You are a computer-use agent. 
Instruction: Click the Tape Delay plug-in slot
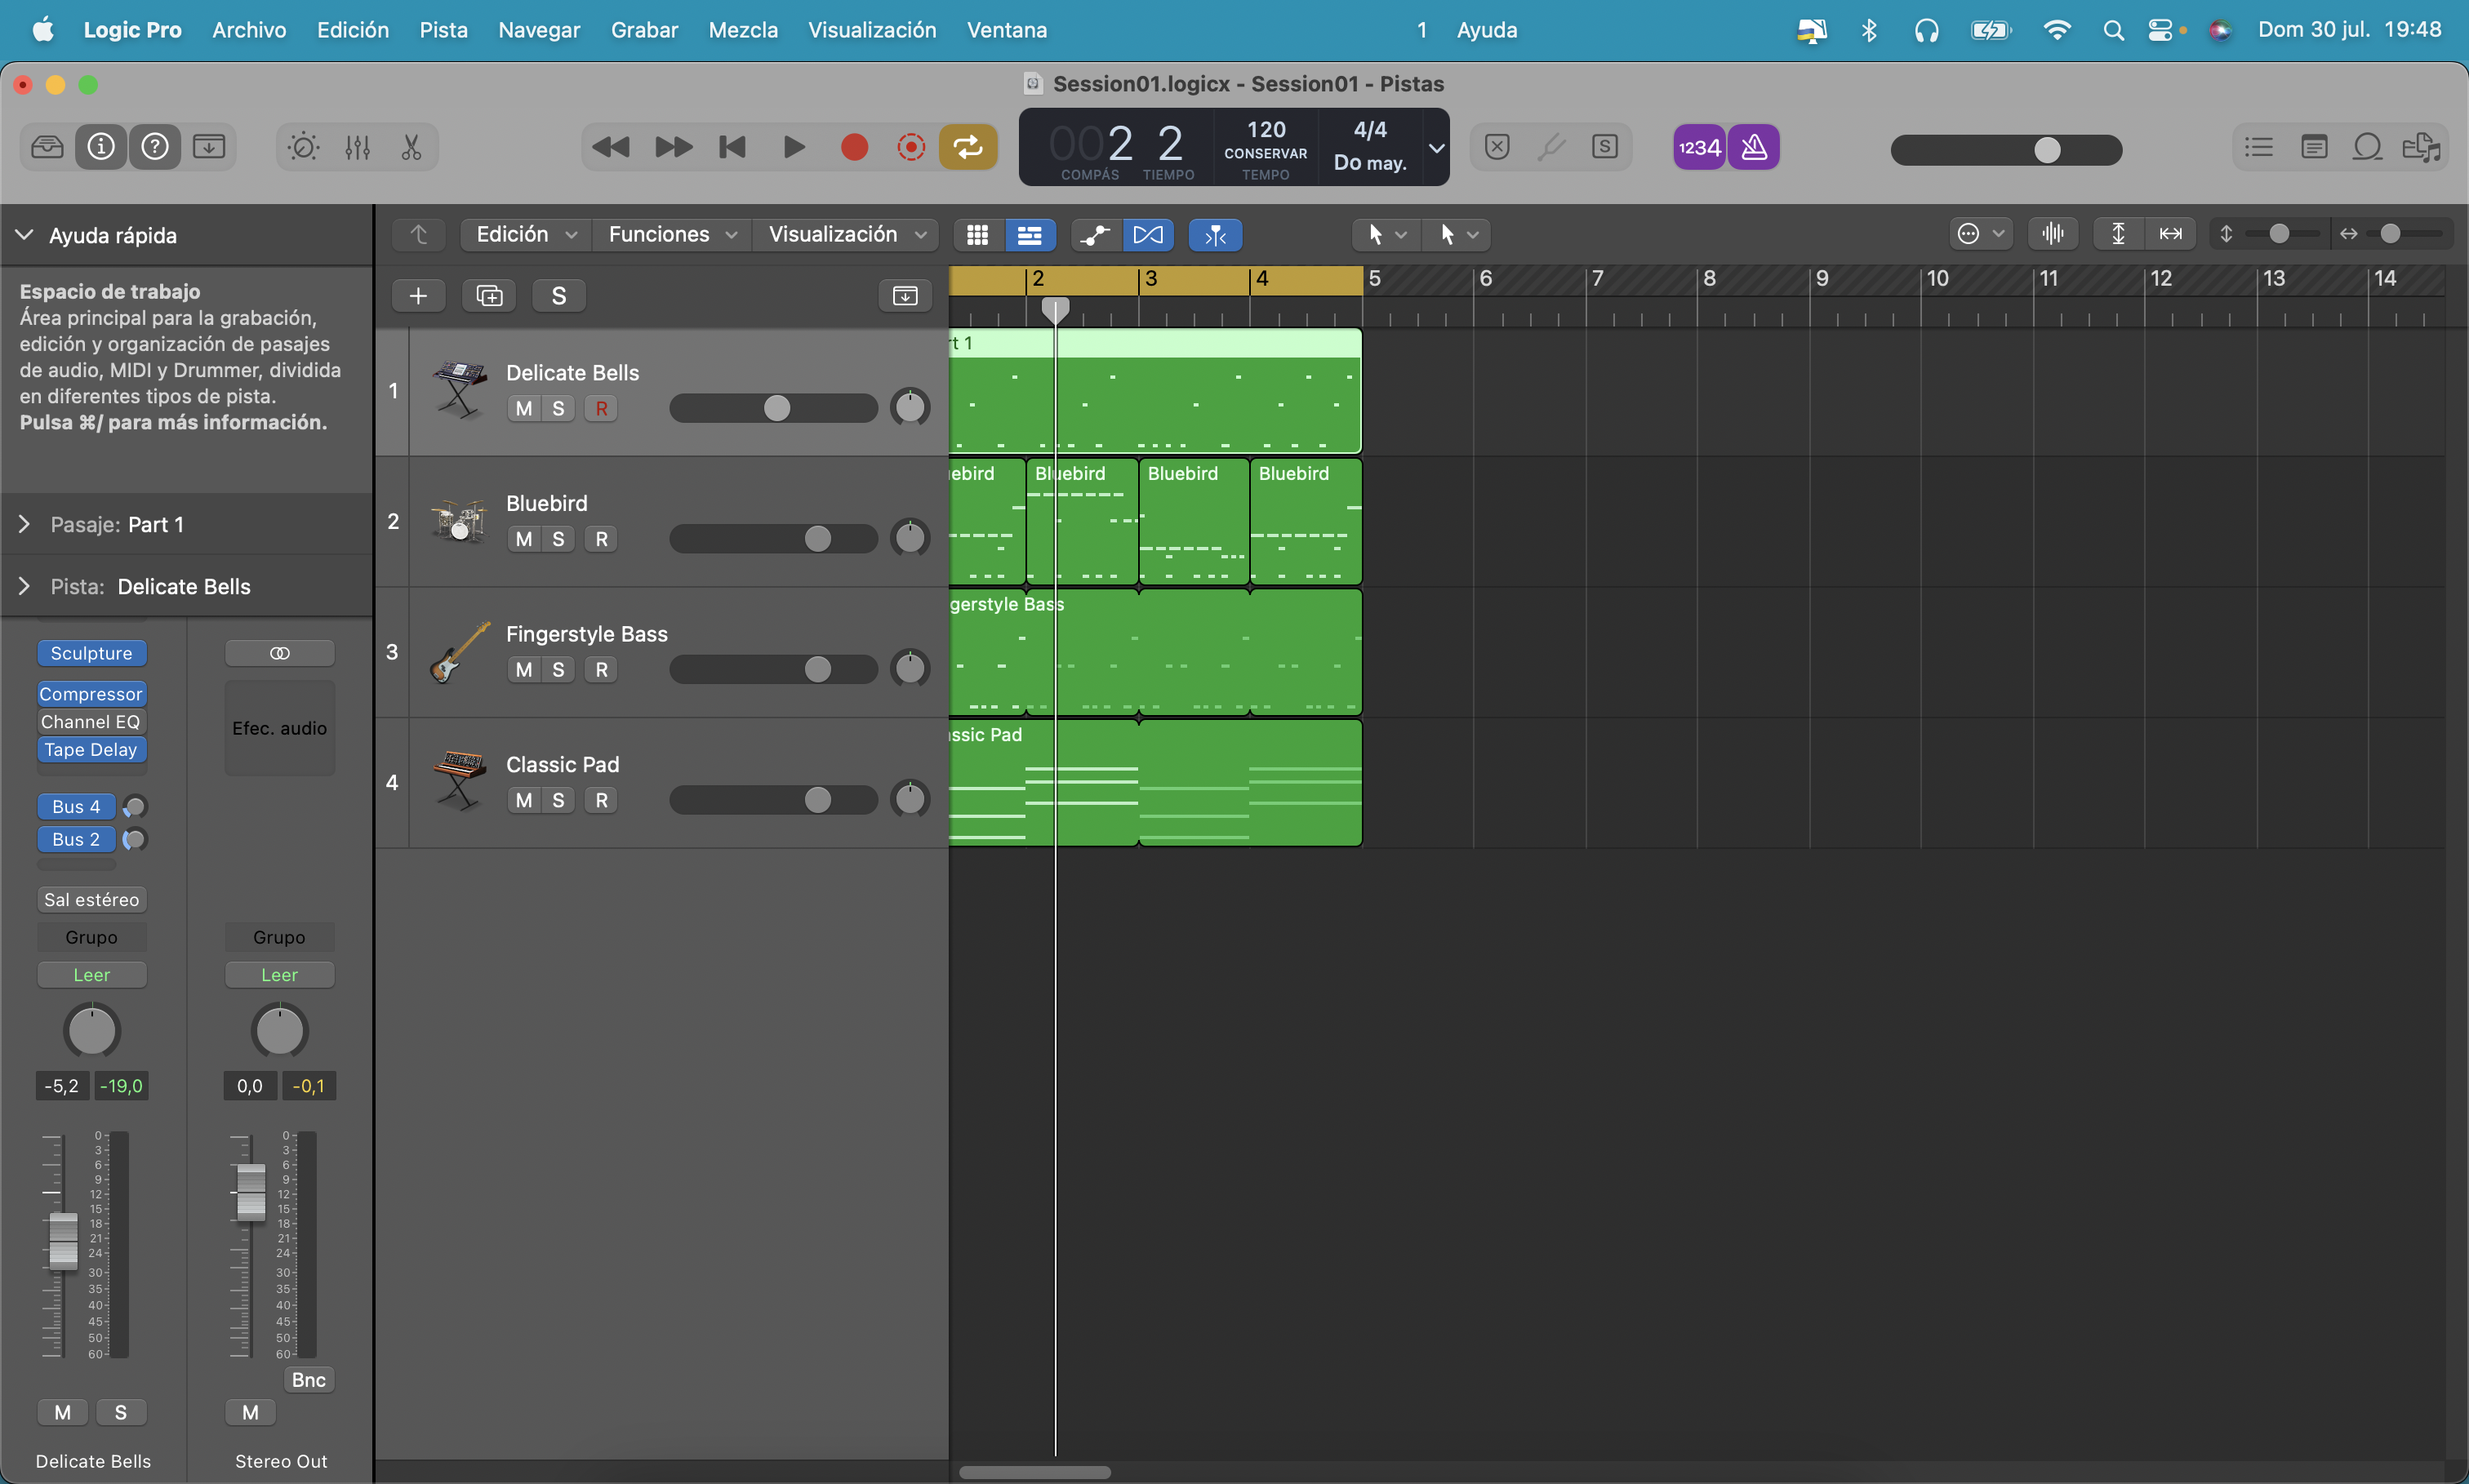coord(92,749)
